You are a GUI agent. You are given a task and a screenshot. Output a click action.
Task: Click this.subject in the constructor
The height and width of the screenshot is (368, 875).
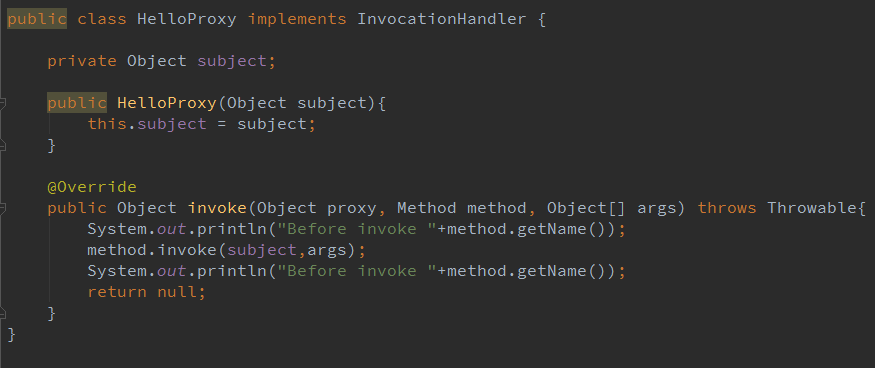coord(147,124)
